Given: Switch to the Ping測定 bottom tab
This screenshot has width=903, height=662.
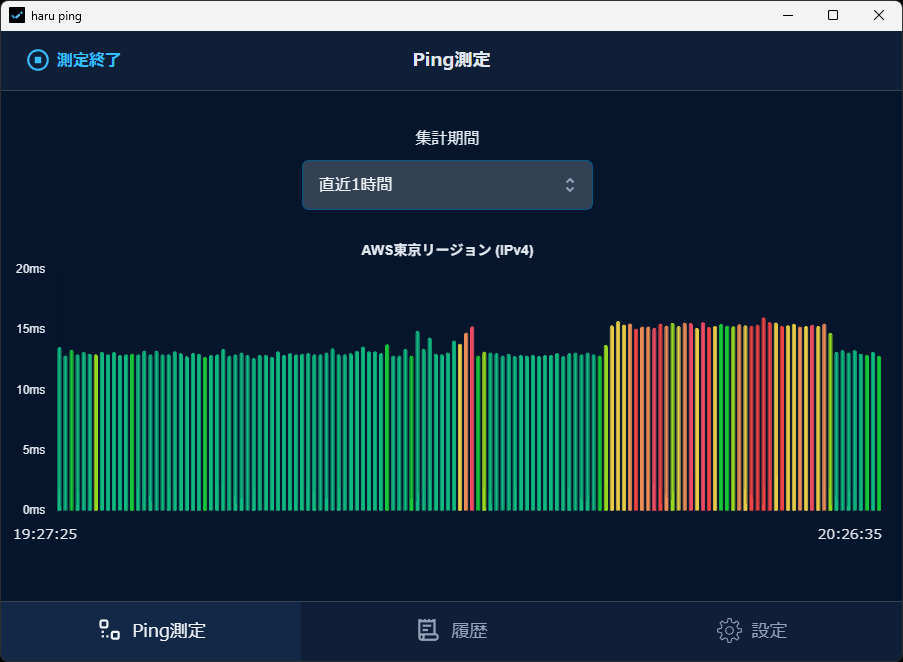Looking at the screenshot, I should (x=151, y=631).
